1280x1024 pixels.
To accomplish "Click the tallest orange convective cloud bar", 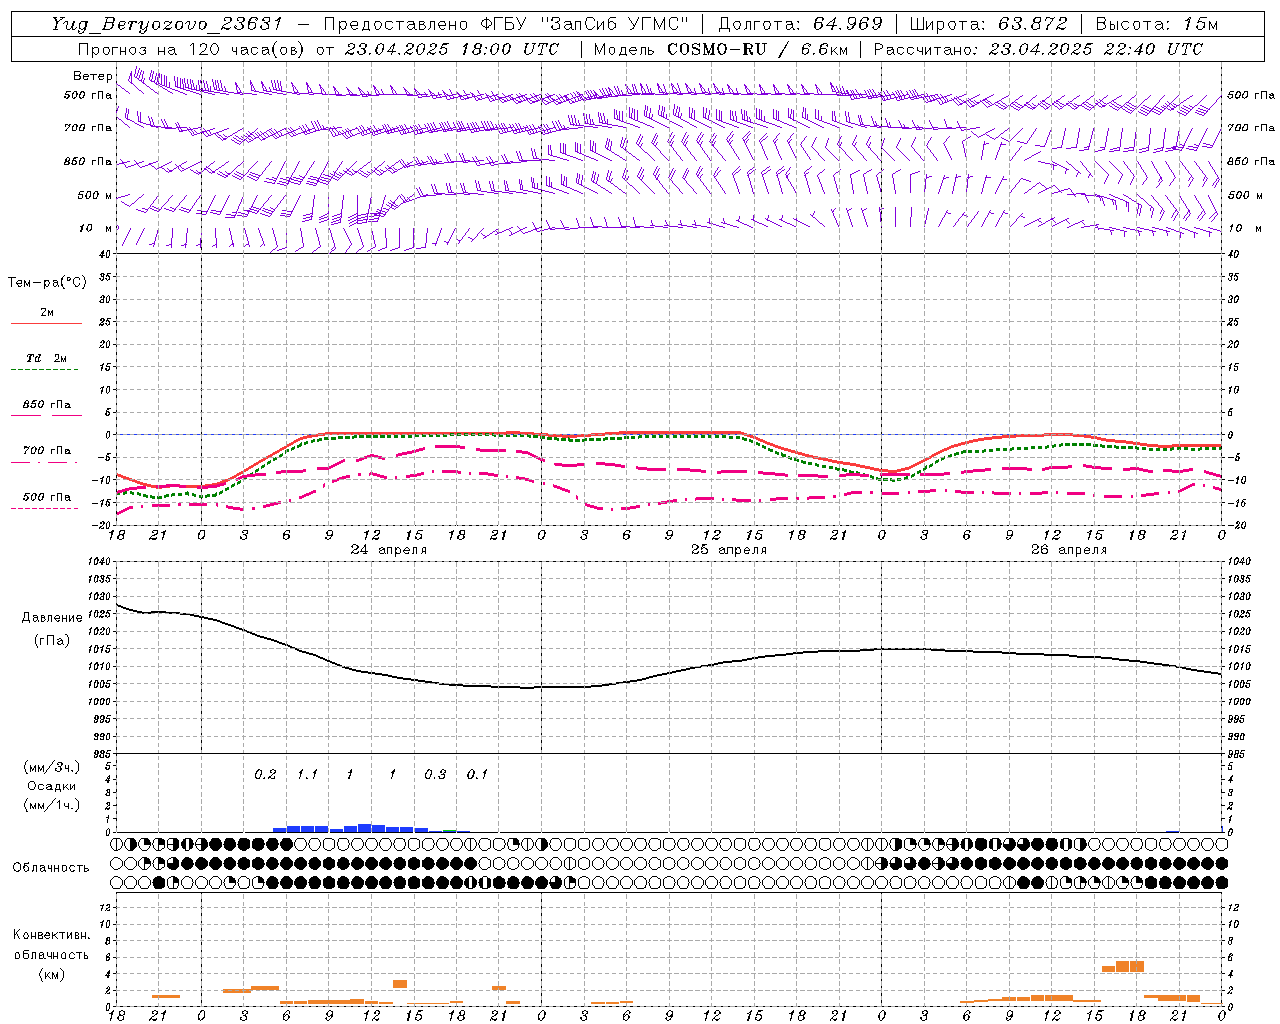I will [1129, 966].
